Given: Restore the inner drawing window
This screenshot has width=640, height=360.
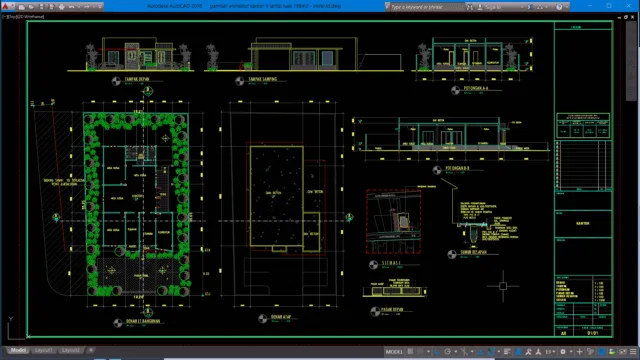Looking at the screenshot, I should 626,17.
